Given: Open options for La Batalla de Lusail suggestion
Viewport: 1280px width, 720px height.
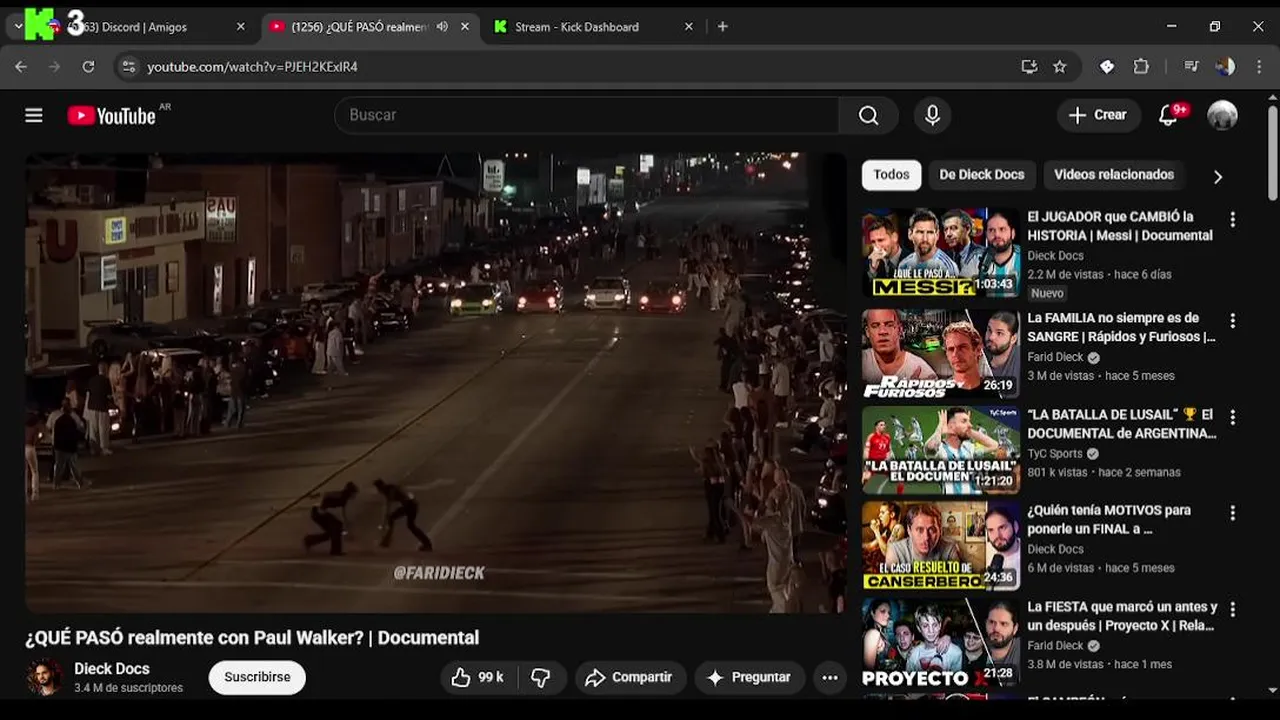Looking at the screenshot, I should pos(1232,417).
